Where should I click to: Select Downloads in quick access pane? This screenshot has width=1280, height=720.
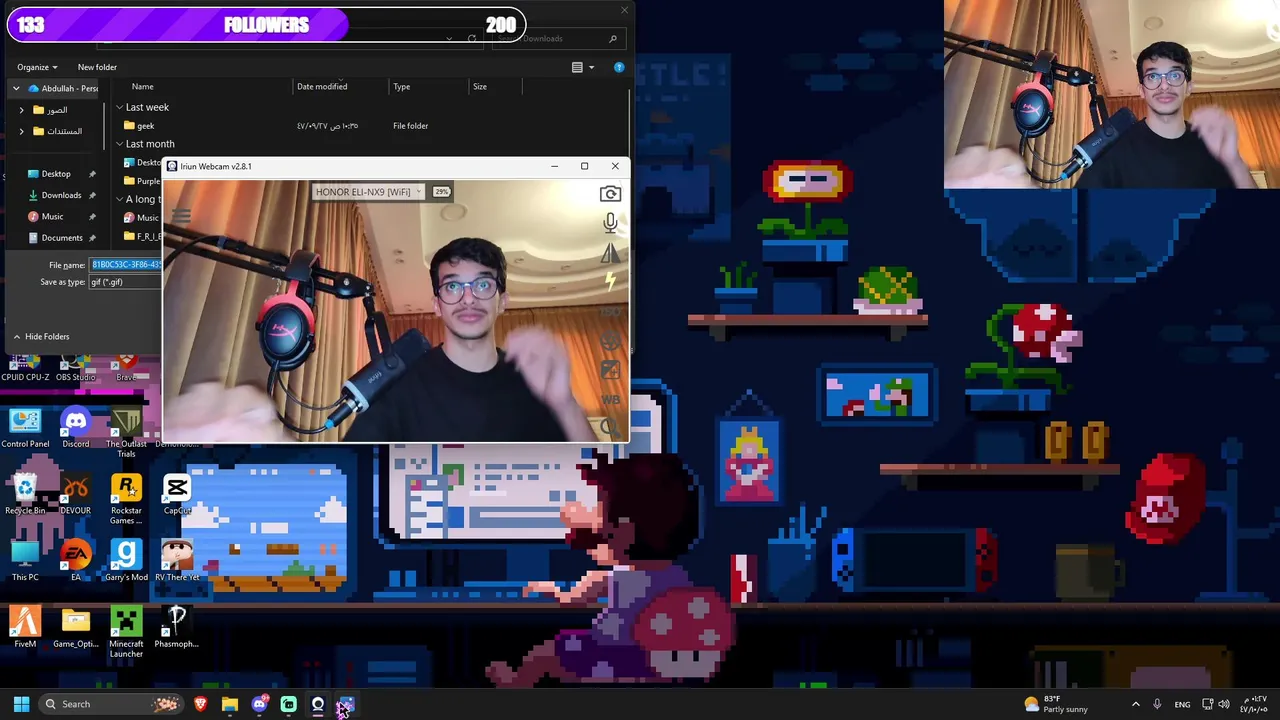tap(60, 195)
